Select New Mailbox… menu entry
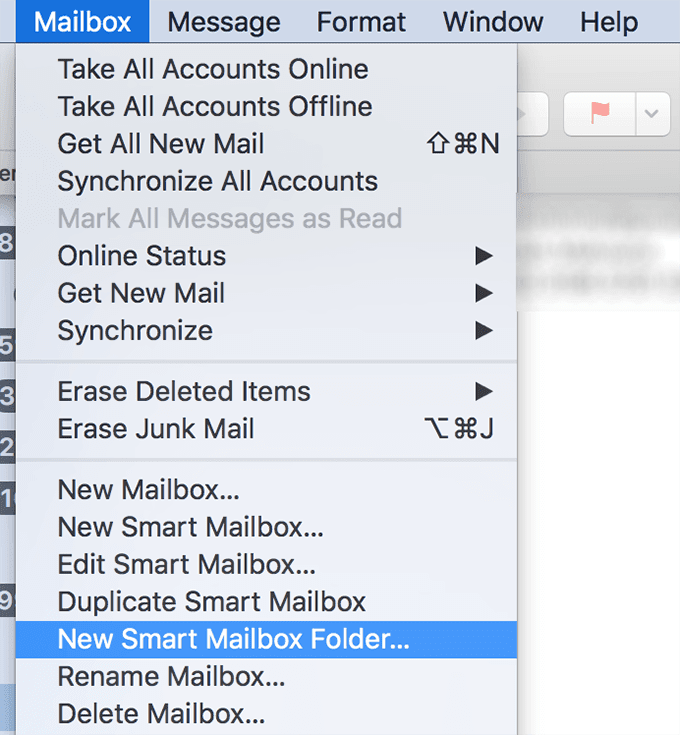Screen dimensions: 680x735 coord(266,490)
